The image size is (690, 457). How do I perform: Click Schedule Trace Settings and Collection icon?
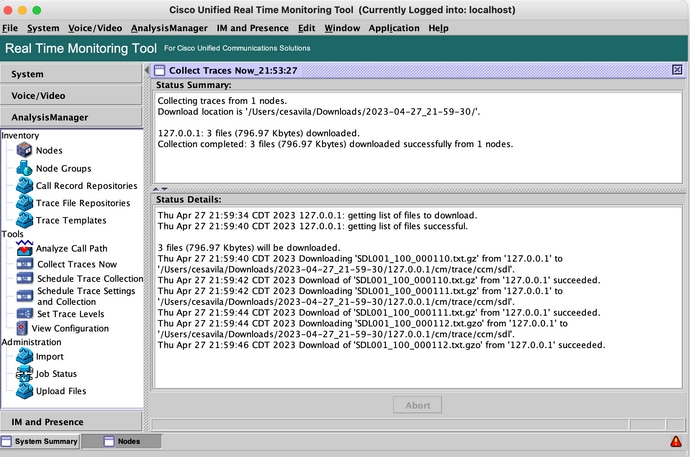pyautogui.click(x=25, y=296)
